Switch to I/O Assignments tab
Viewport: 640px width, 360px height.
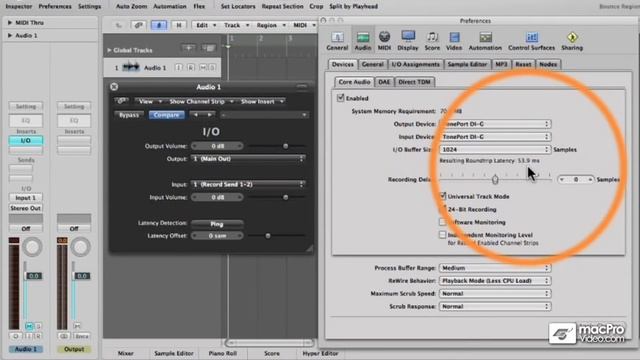click(x=416, y=64)
